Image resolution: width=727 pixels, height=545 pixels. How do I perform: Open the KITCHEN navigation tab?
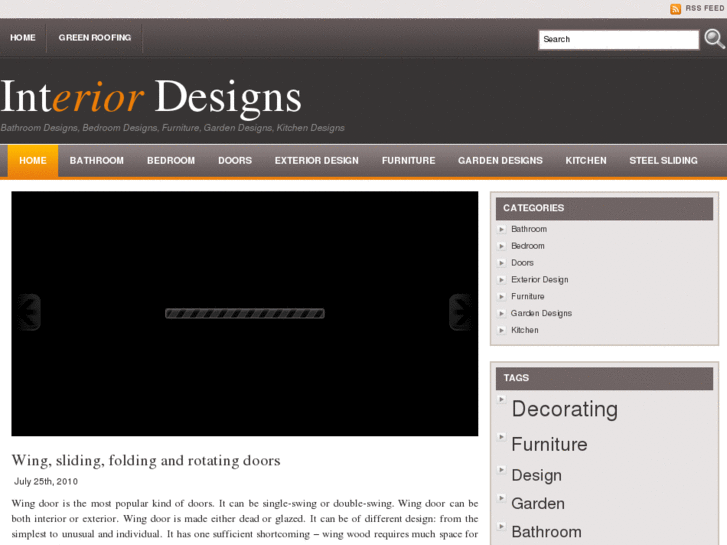[586, 160]
